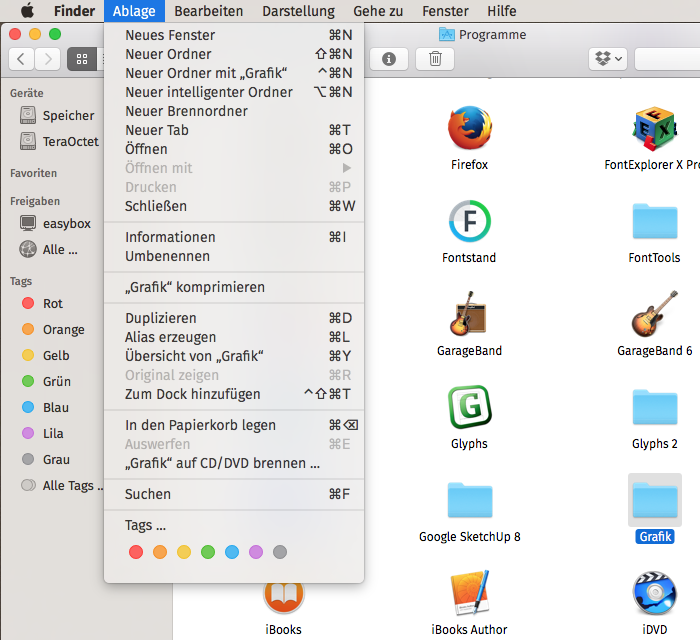700x640 pixels.
Task: Switch to icon view mode
Action: tap(81, 59)
